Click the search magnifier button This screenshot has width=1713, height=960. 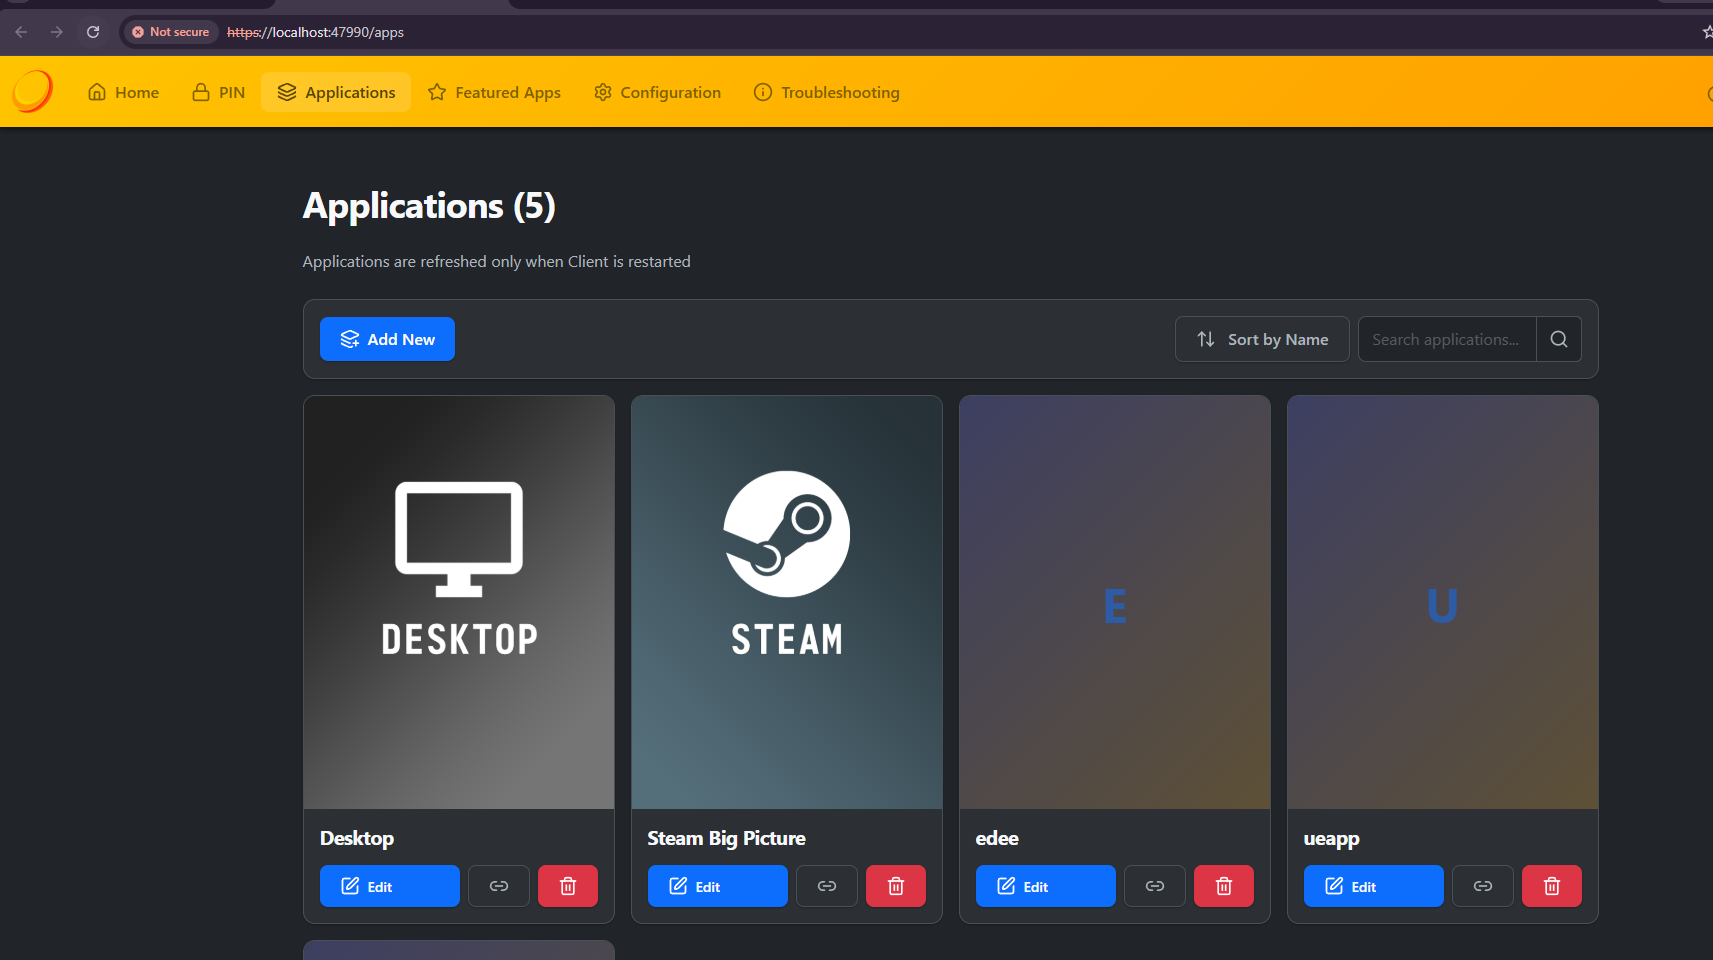click(x=1559, y=339)
